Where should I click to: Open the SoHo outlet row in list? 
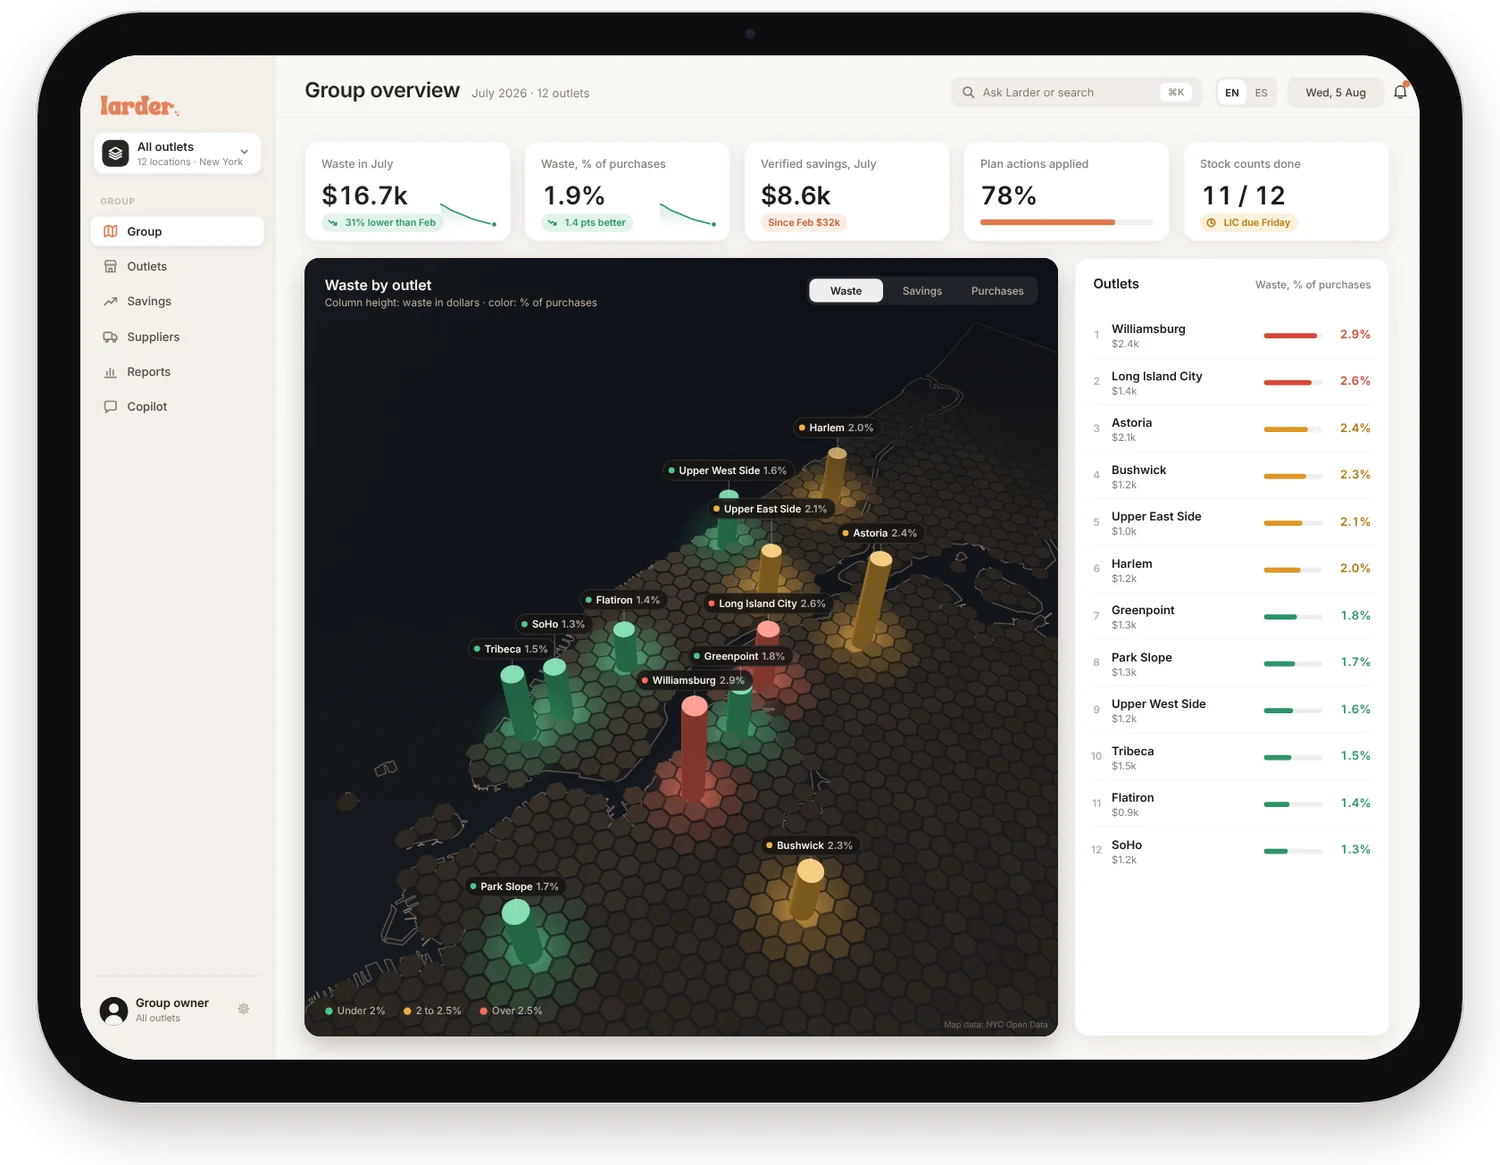pos(1232,851)
